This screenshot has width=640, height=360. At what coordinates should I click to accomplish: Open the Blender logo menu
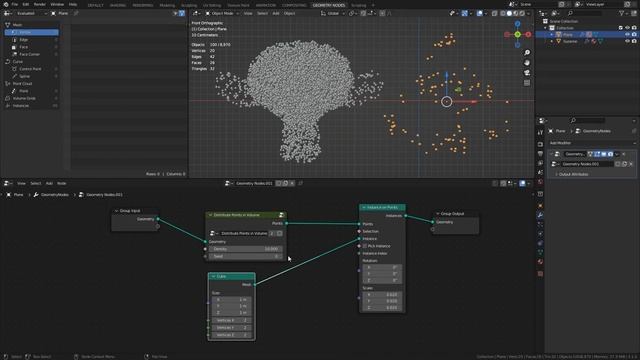click(x=6, y=4)
